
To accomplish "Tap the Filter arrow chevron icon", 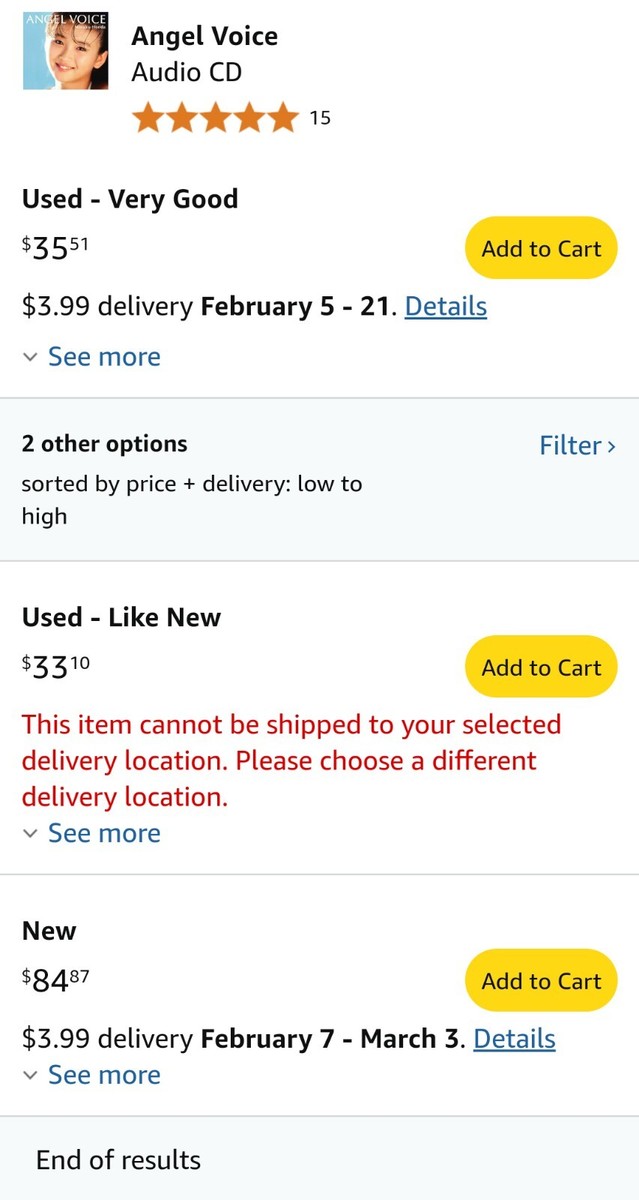I will tap(611, 446).
